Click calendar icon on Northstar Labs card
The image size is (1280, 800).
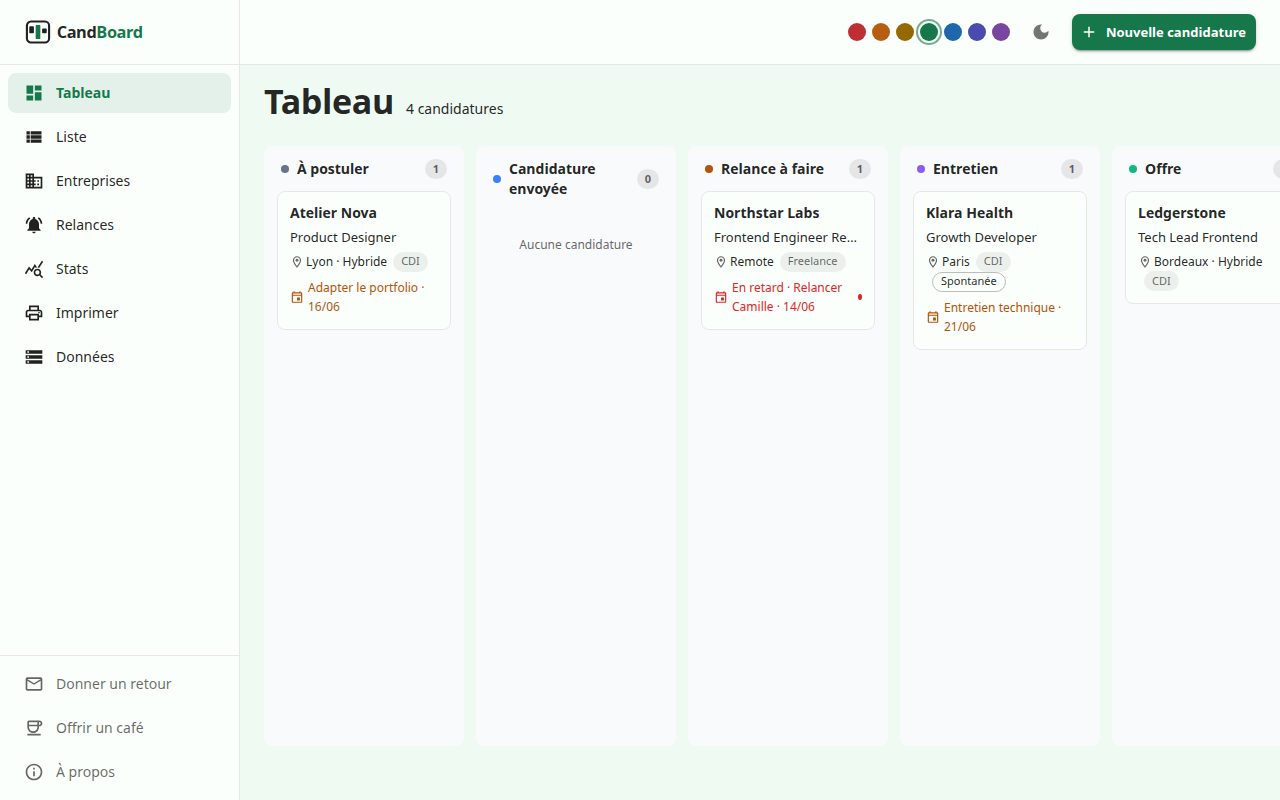tap(721, 297)
